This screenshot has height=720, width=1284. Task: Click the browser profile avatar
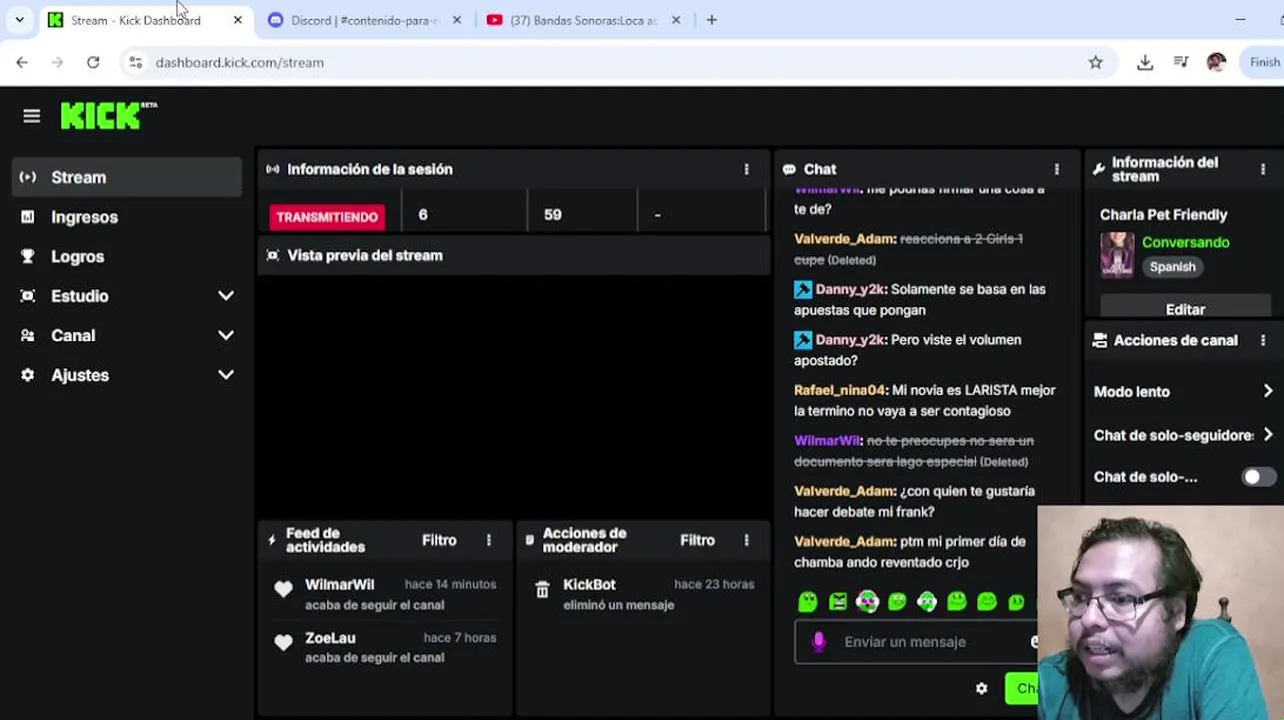(x=1216, y=62)
